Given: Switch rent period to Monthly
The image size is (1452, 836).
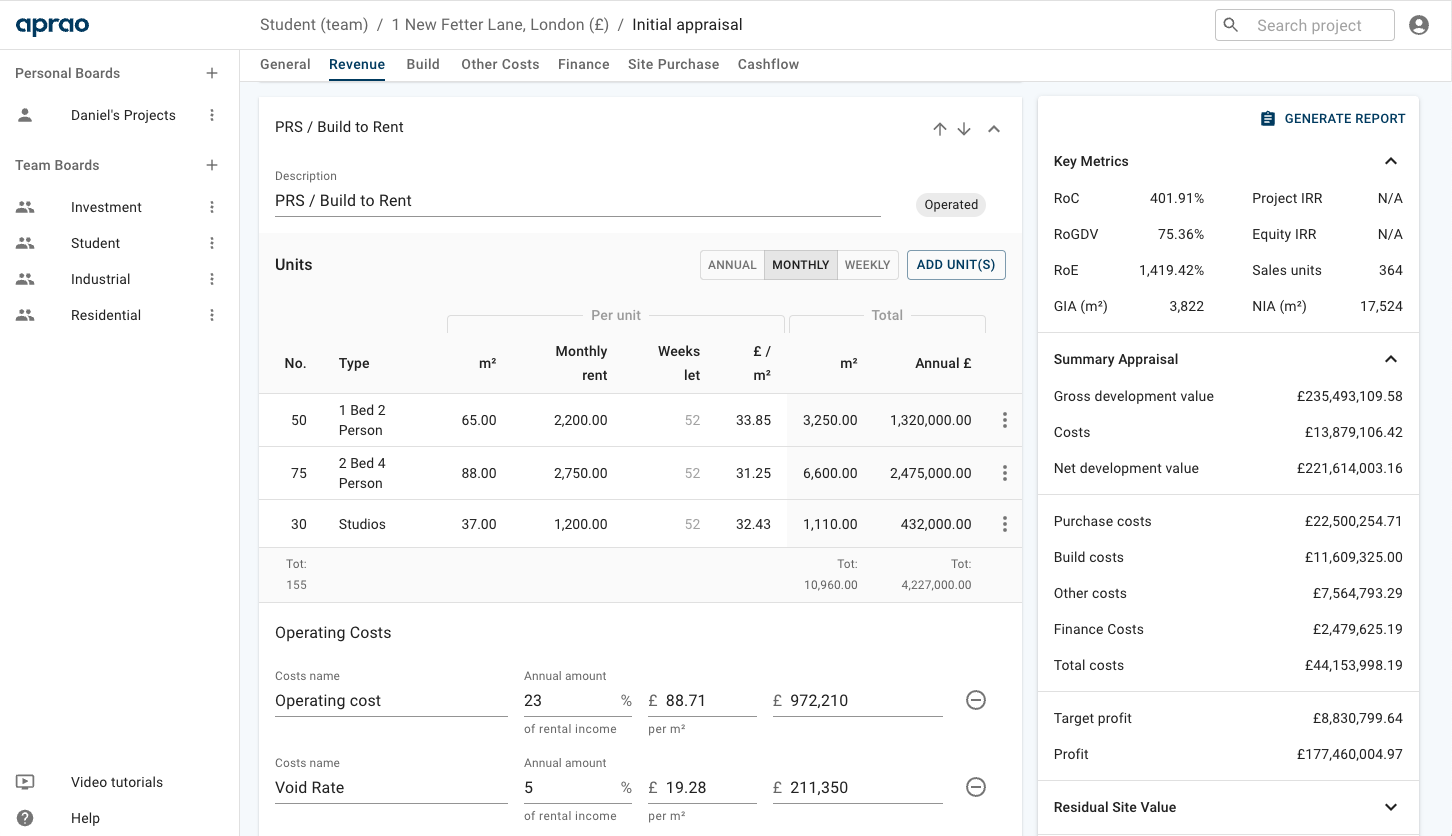Looking at the screenshot, I should pyautogui.click(x=801, y=265).
